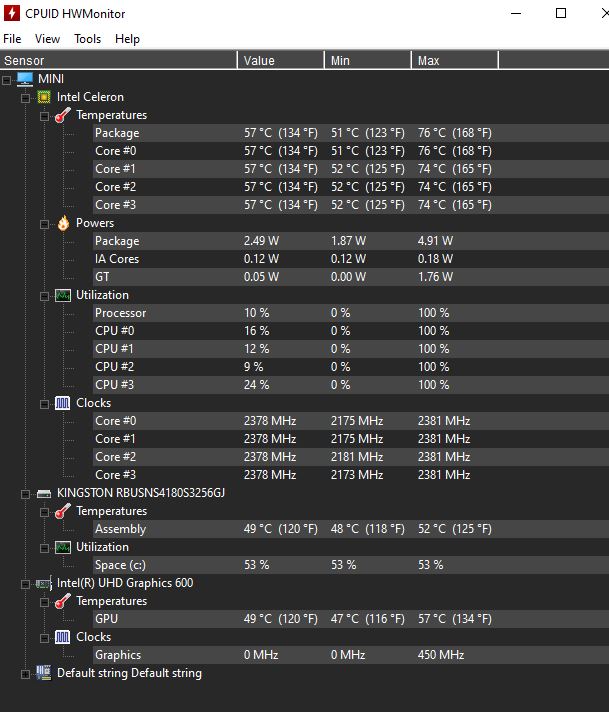Select the CPU #0 utilization row
This screenshot has width=609, height=712.
(351, 331)
